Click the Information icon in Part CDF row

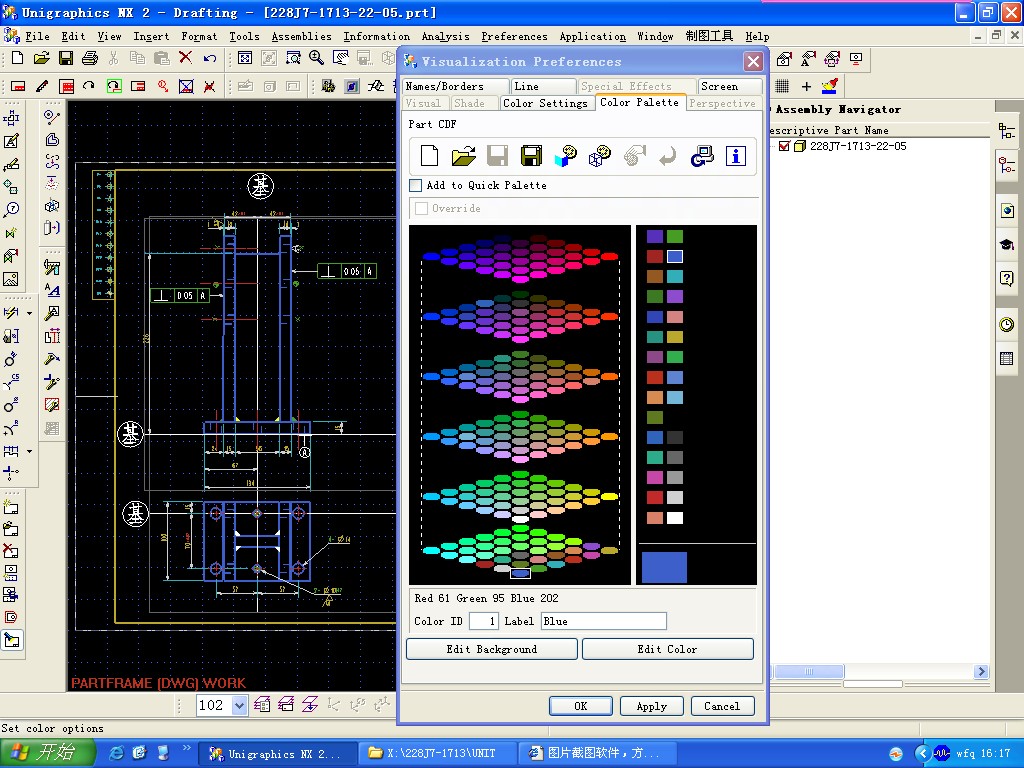pos(736,155)
